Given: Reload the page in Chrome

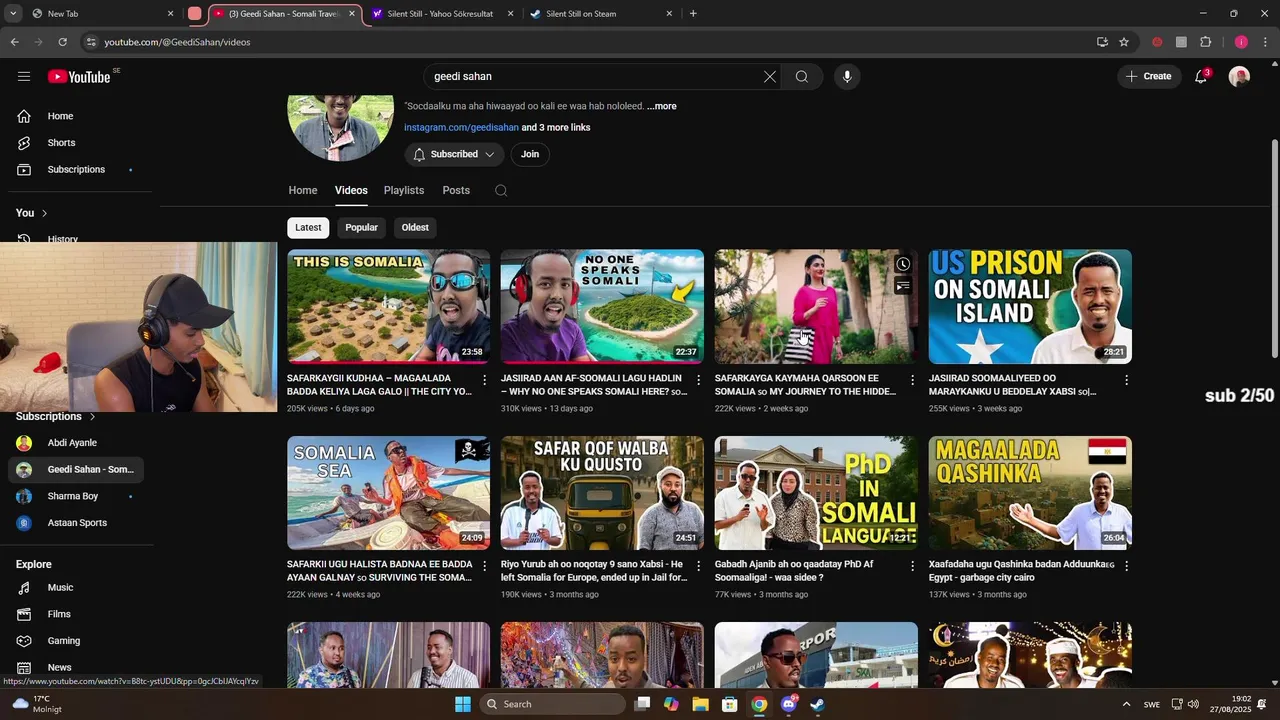Looking at the screenshot, I should (62, 42).
